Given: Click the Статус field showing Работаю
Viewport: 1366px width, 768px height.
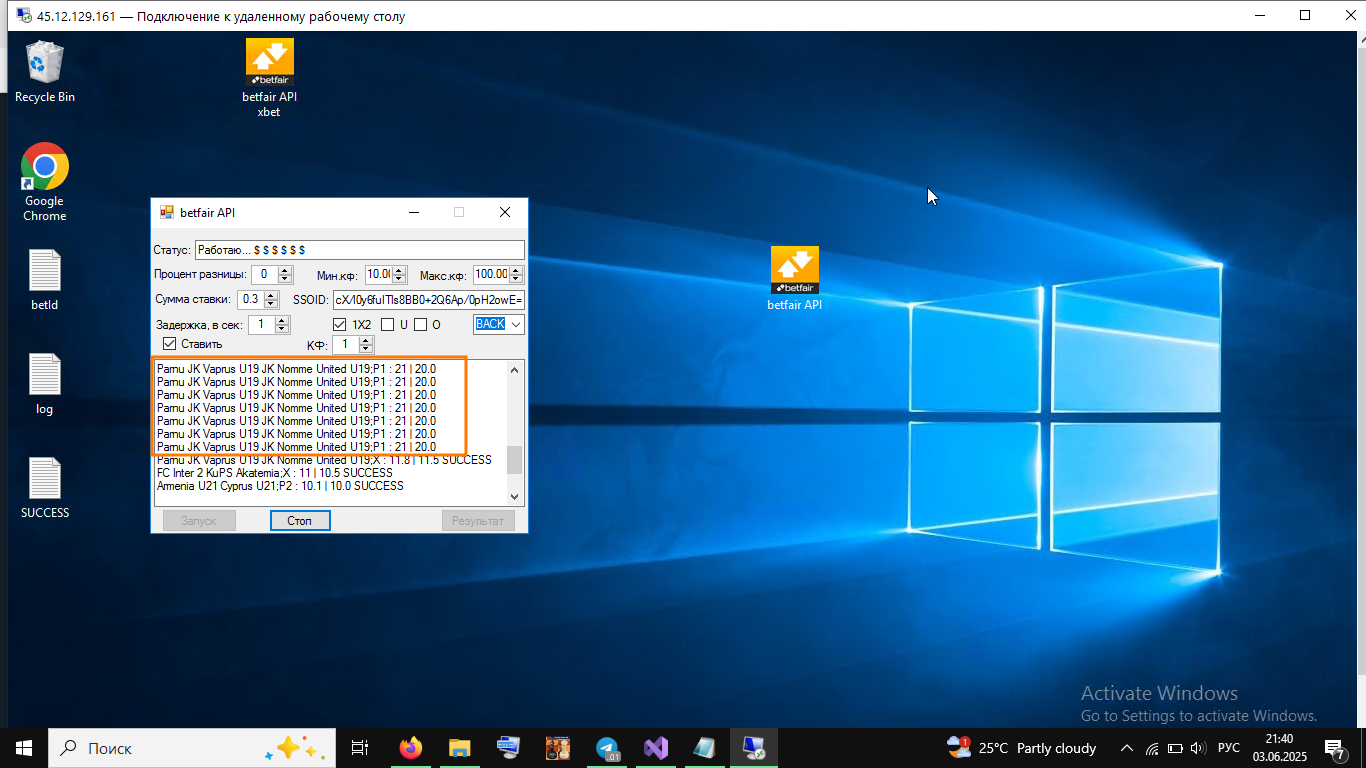Looking at the screenshot, I should point(359,249).
